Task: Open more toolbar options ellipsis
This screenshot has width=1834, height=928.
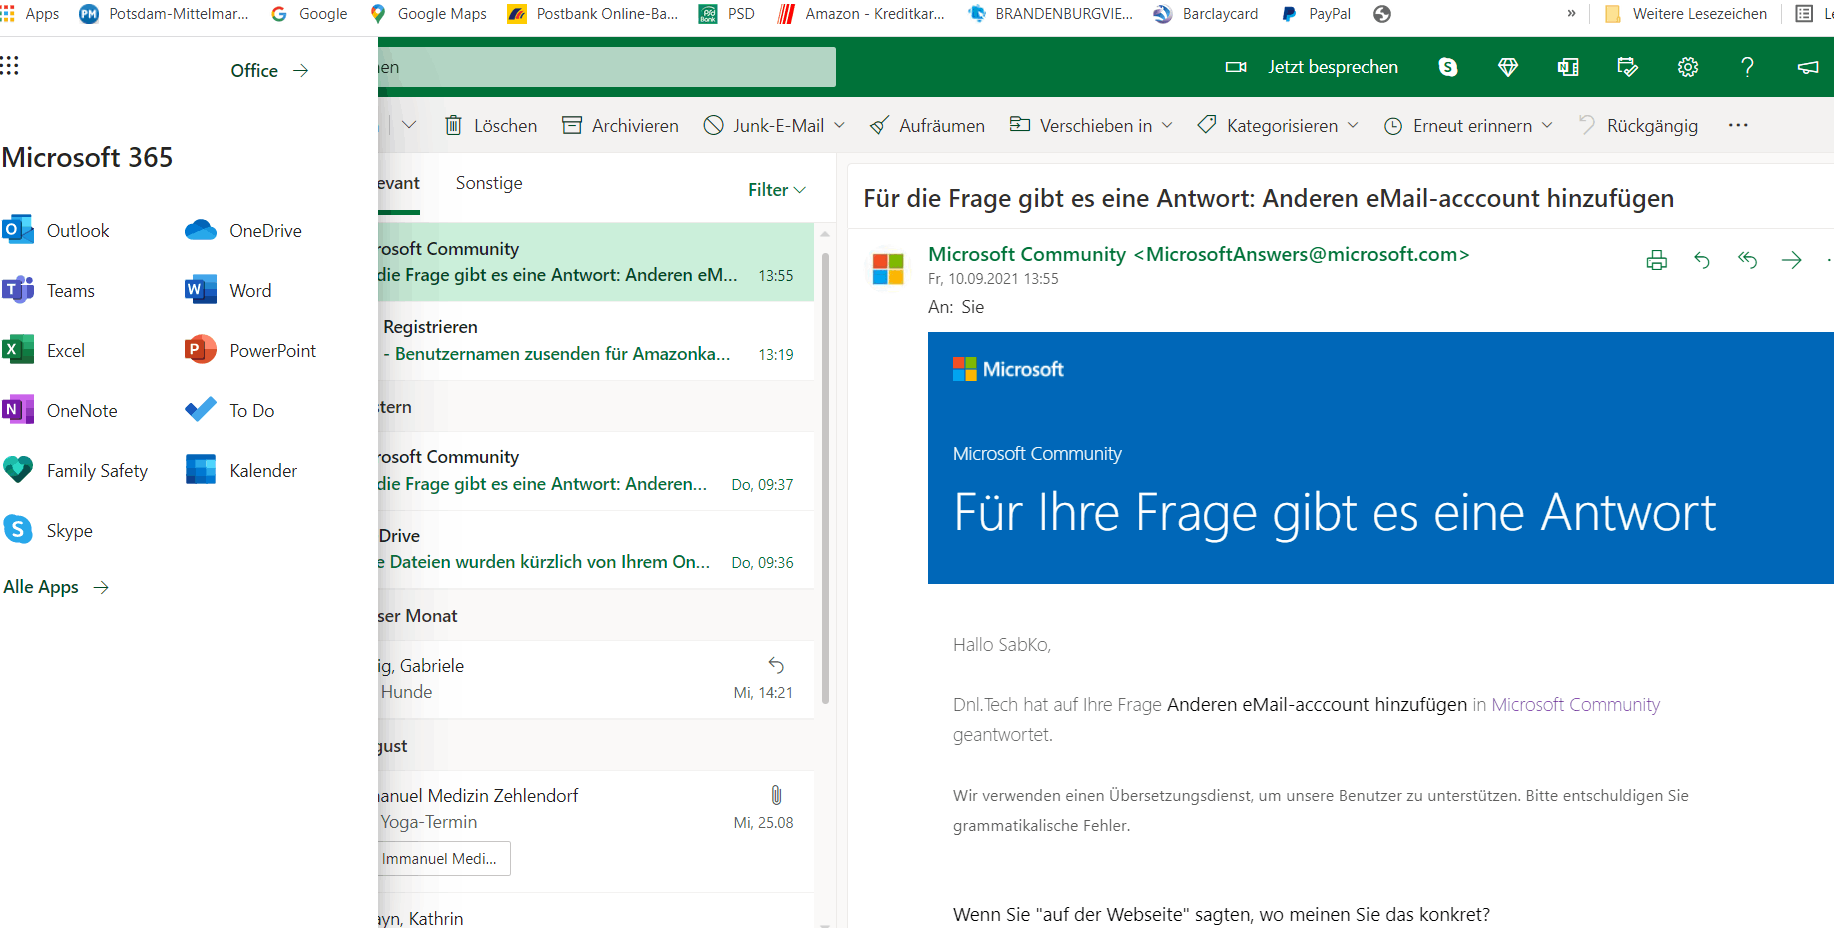Action: pyautogui.click(x=1738, y=125)
